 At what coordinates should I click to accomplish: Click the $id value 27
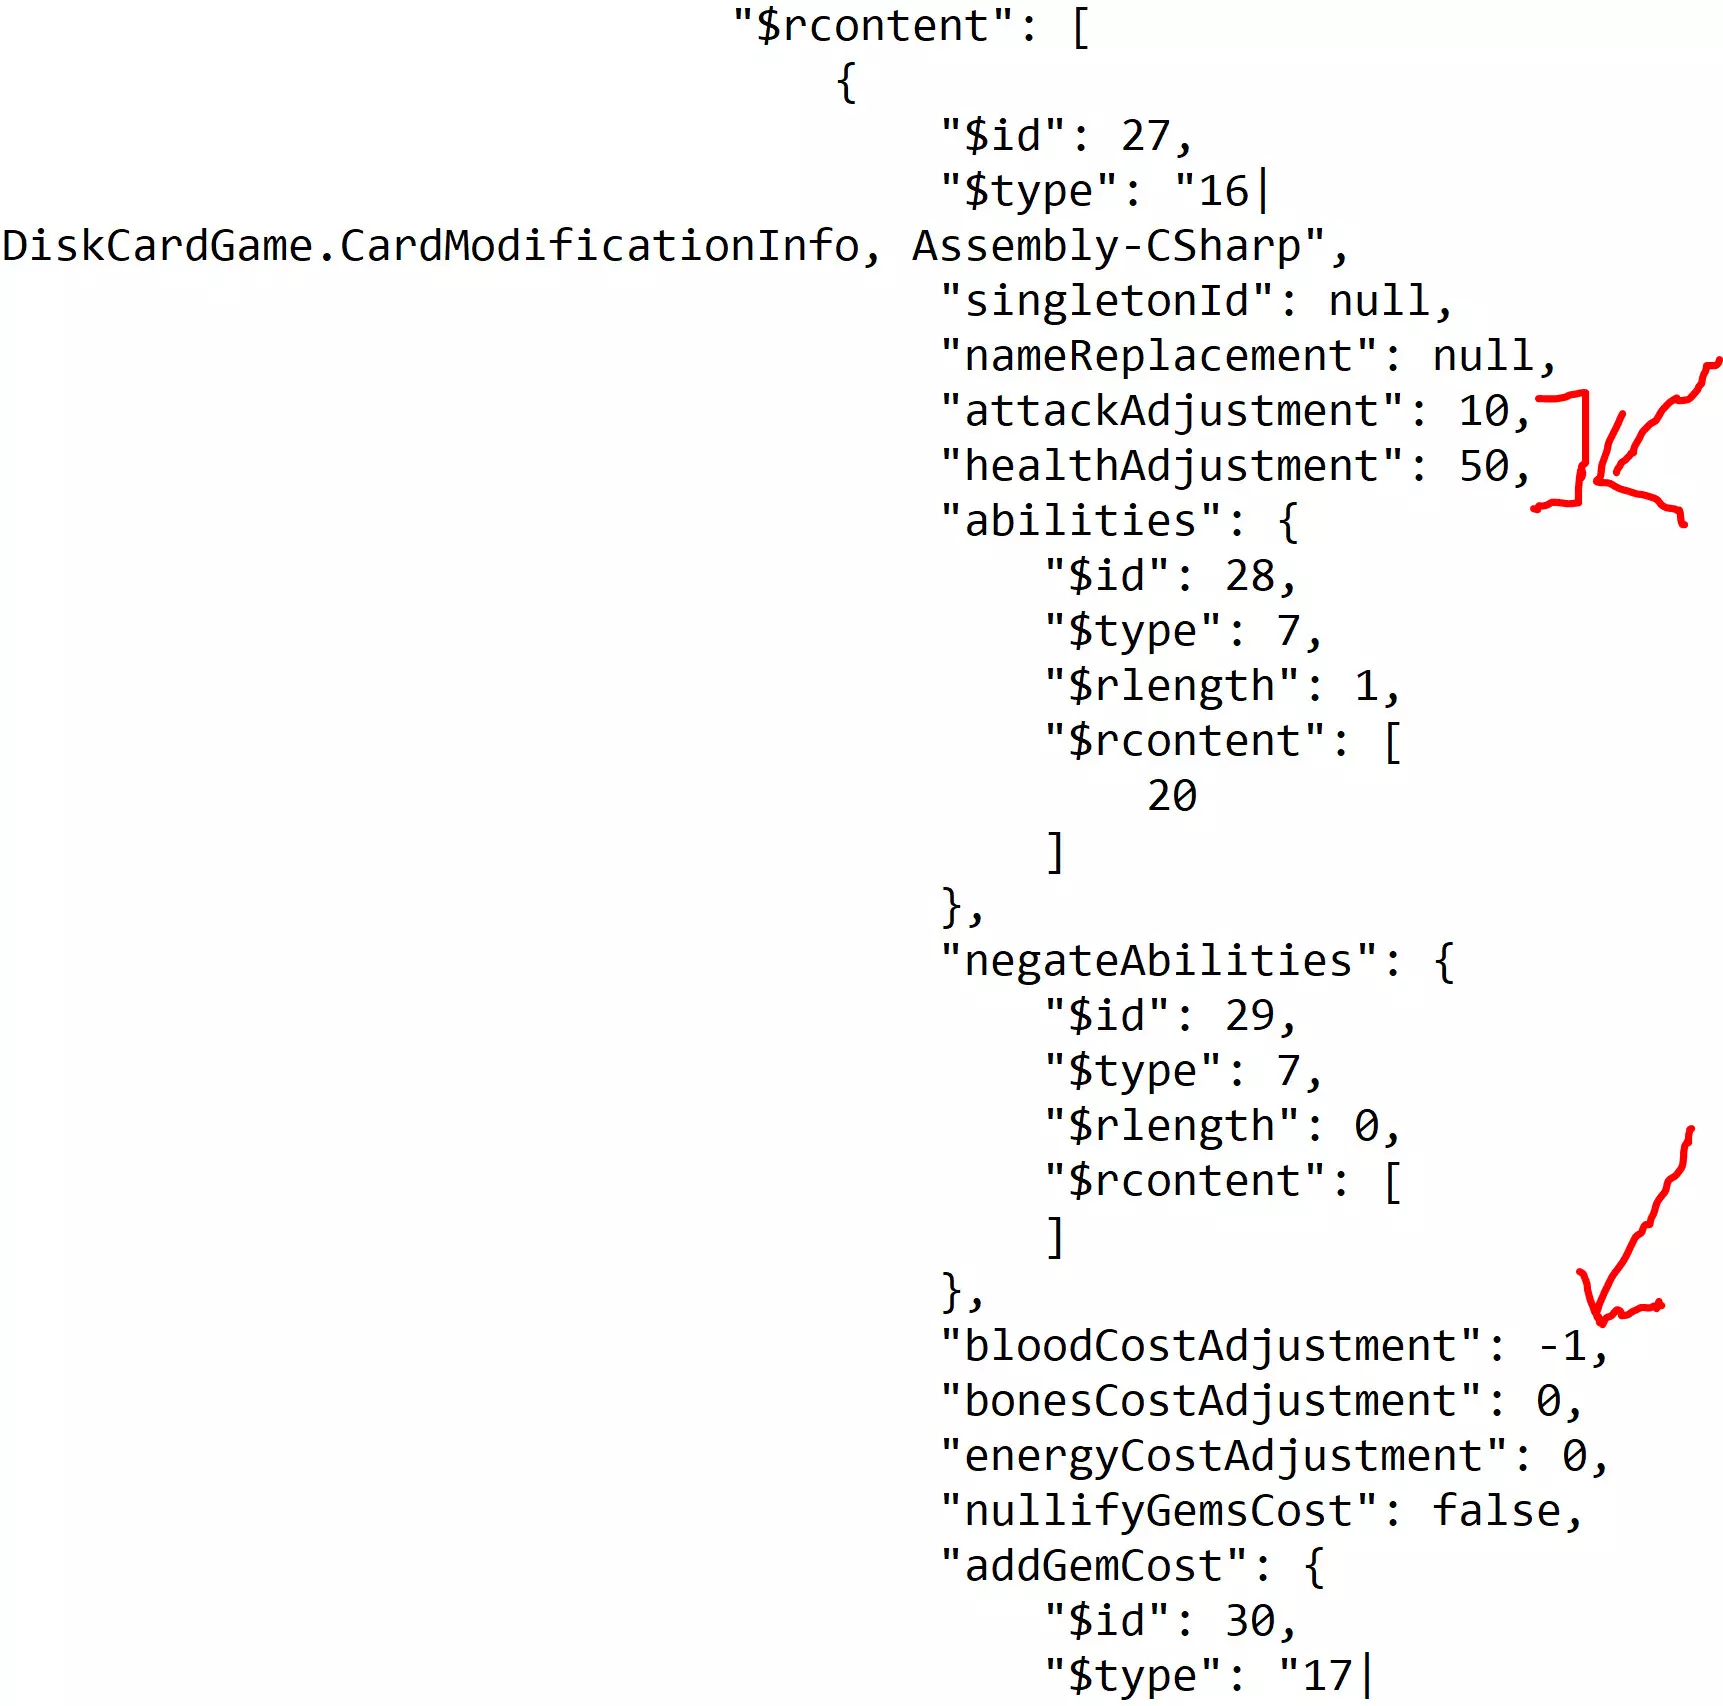pyautogui.click(x=1146, y=136)
